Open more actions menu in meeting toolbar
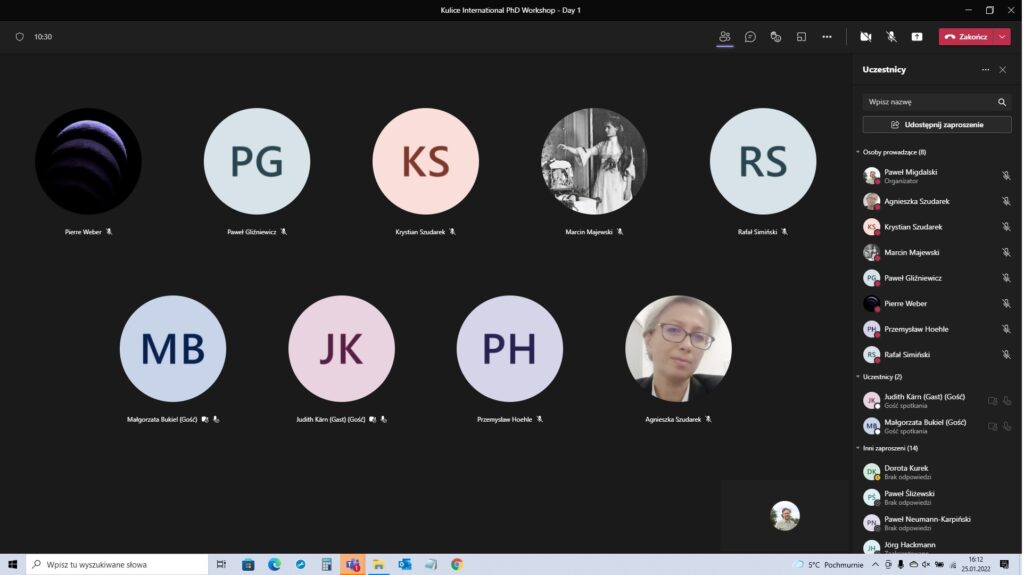 827,37
